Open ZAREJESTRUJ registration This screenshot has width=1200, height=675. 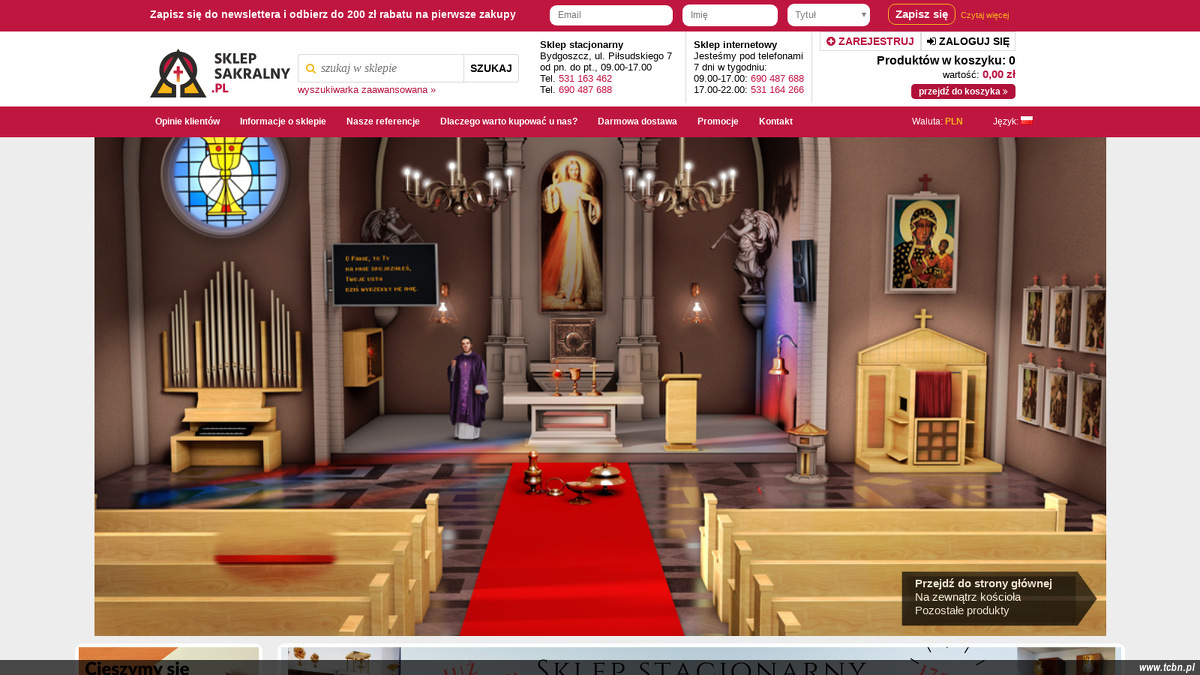pyautogui.click(x=870, y=41)
